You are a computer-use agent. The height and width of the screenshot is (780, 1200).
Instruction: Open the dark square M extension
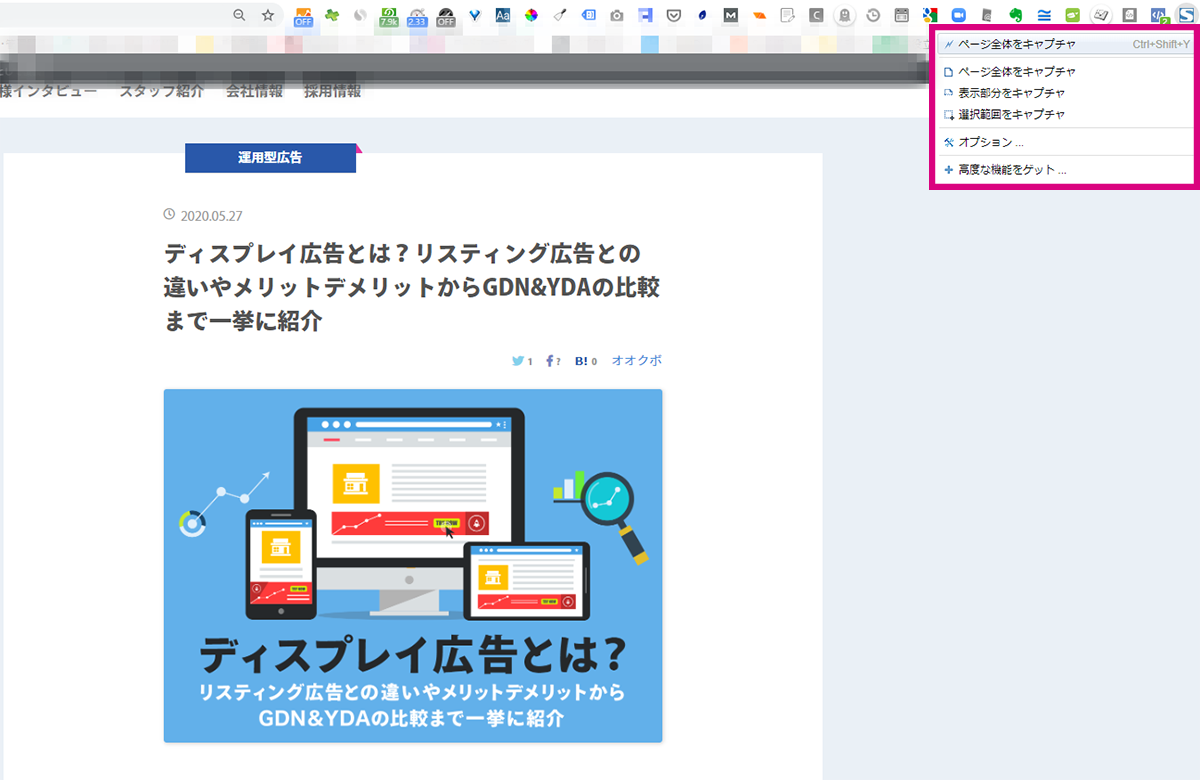[731, 15]
